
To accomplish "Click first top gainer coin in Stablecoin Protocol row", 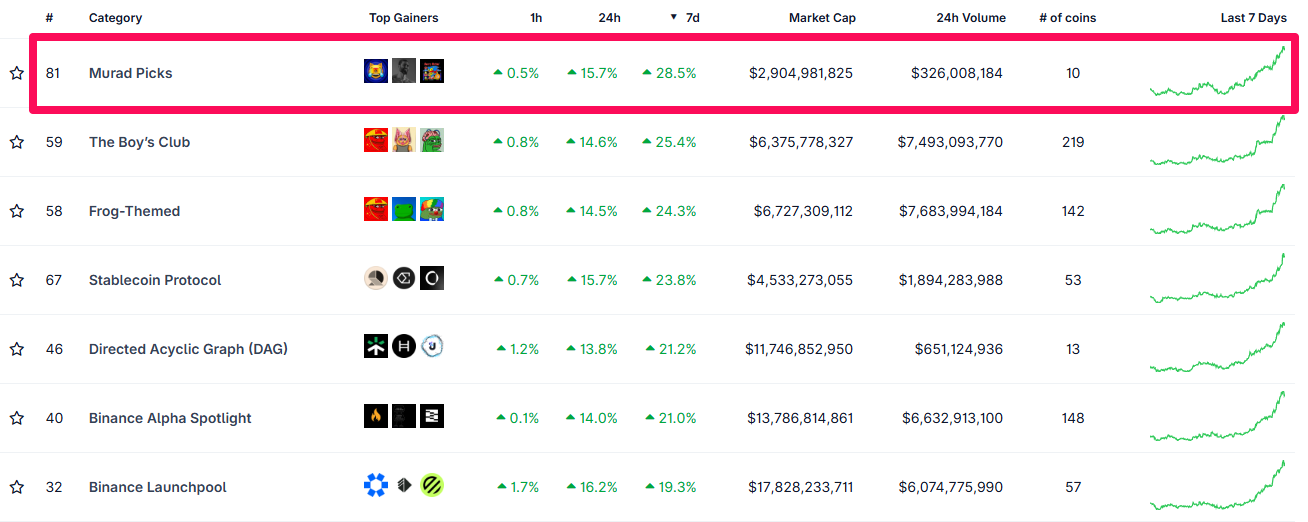I will (375, 279).
